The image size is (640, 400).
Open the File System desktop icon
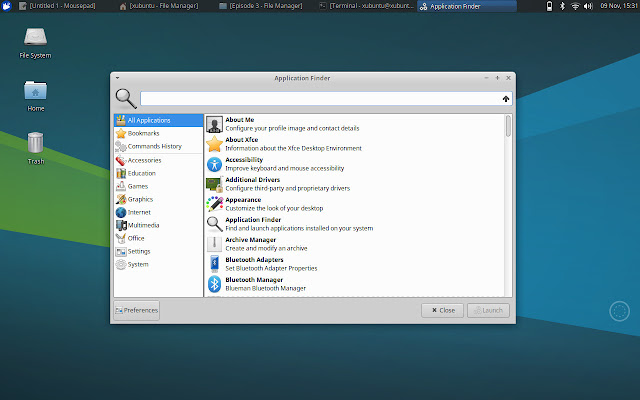(x=36, y=37)
